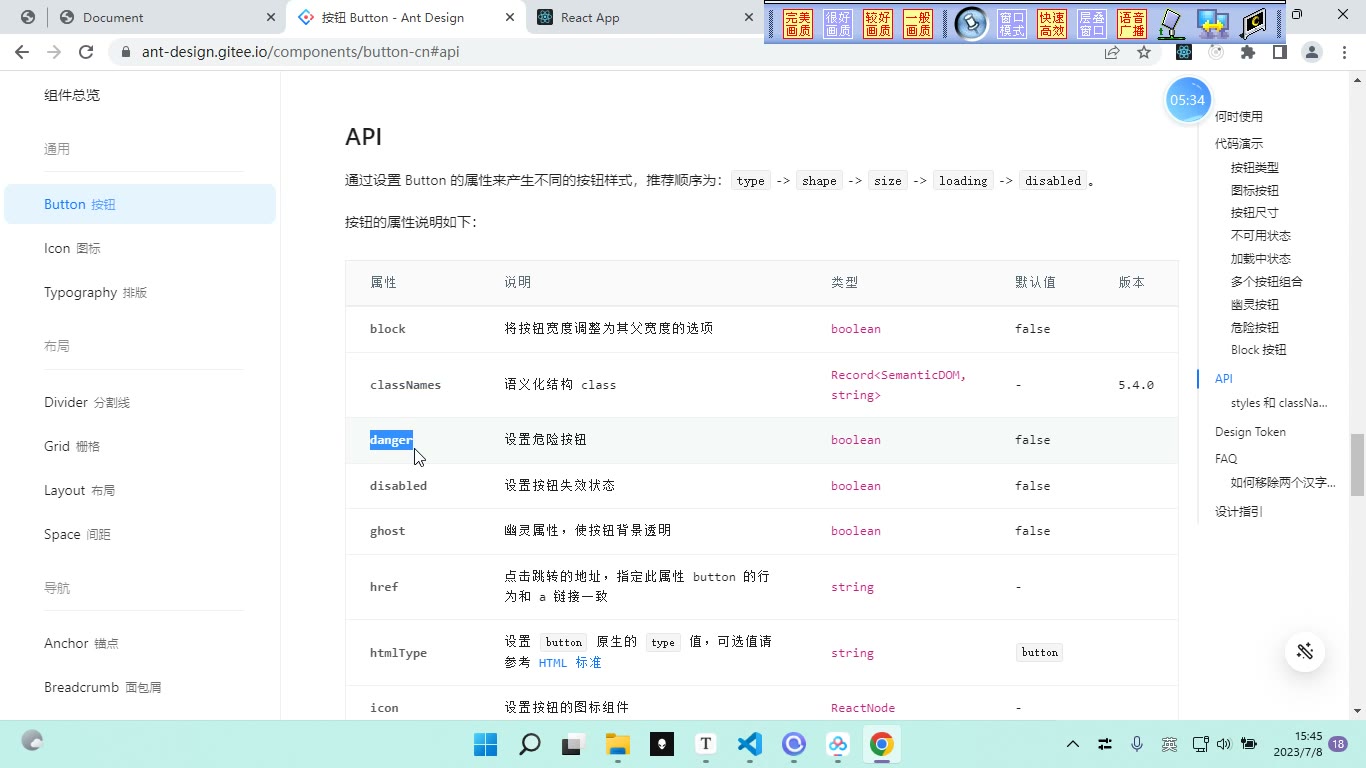
Task: Switch to the Document tab
Action: [x=167, y=17]
